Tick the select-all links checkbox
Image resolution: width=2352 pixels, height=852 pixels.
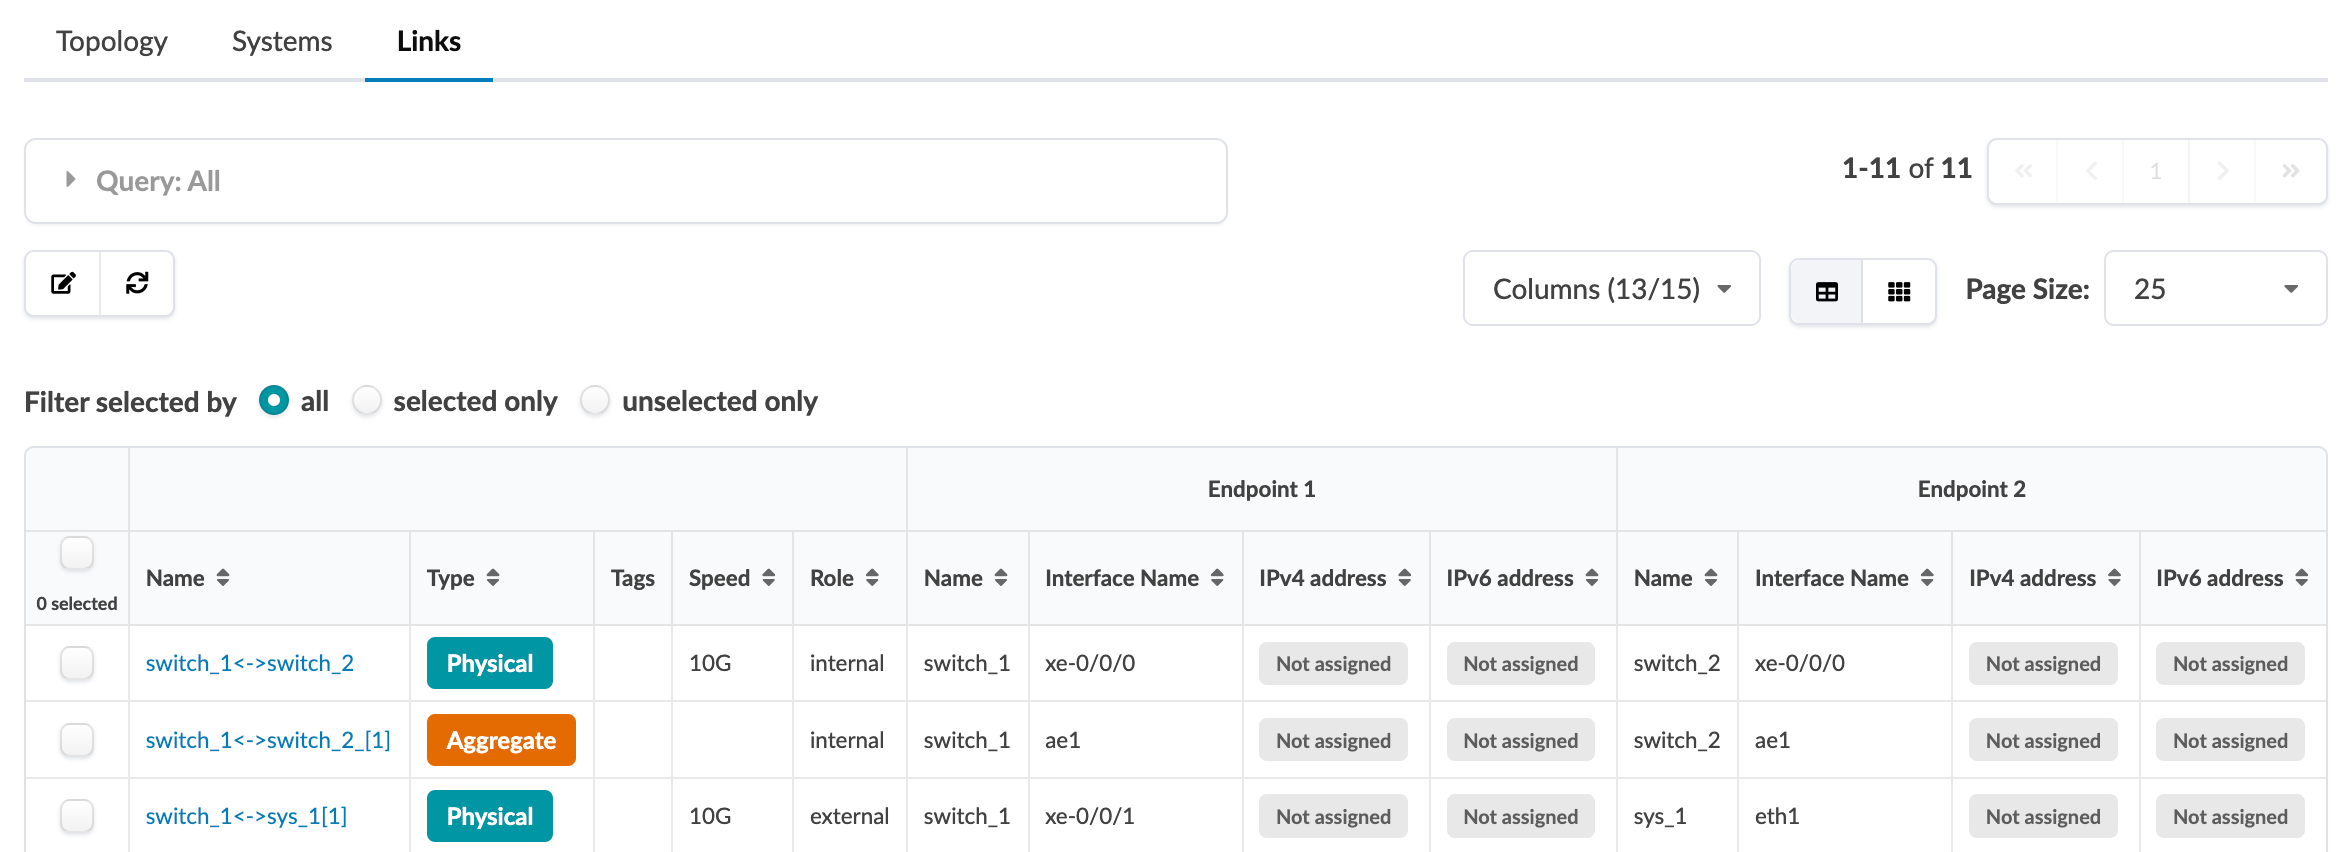point(77,553)
